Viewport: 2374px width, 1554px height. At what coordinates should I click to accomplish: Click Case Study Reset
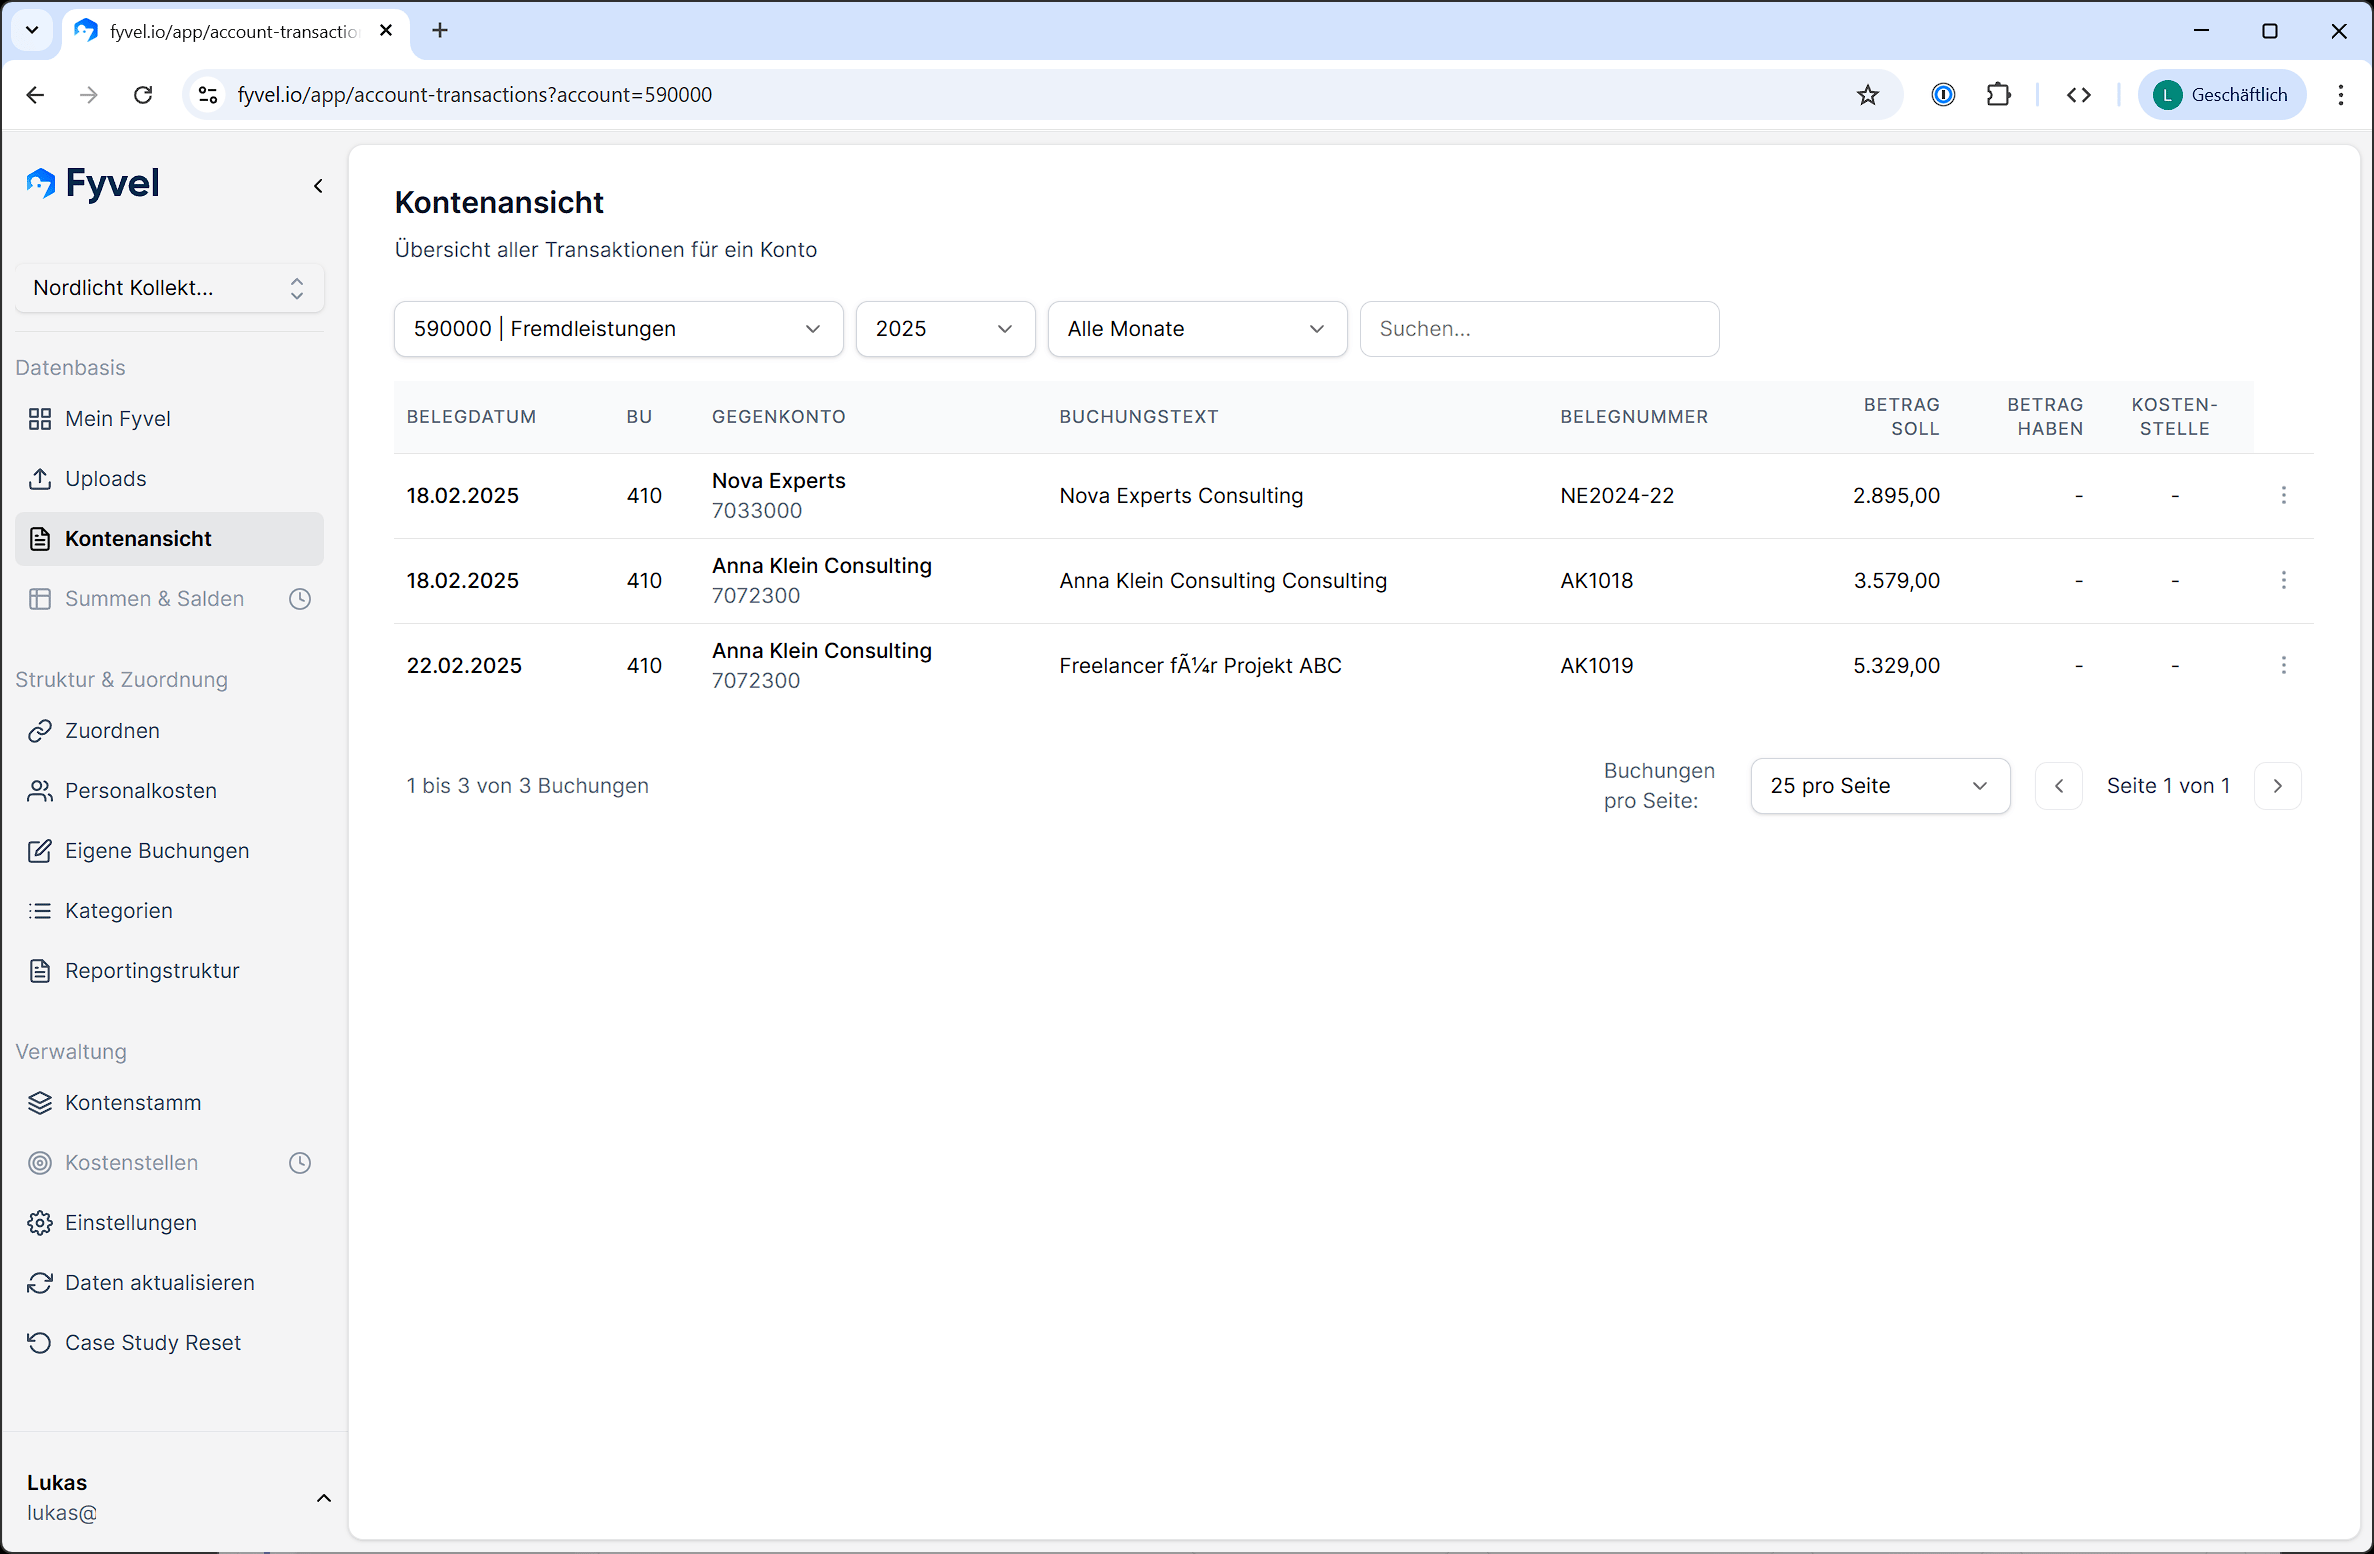(169, 1343)
